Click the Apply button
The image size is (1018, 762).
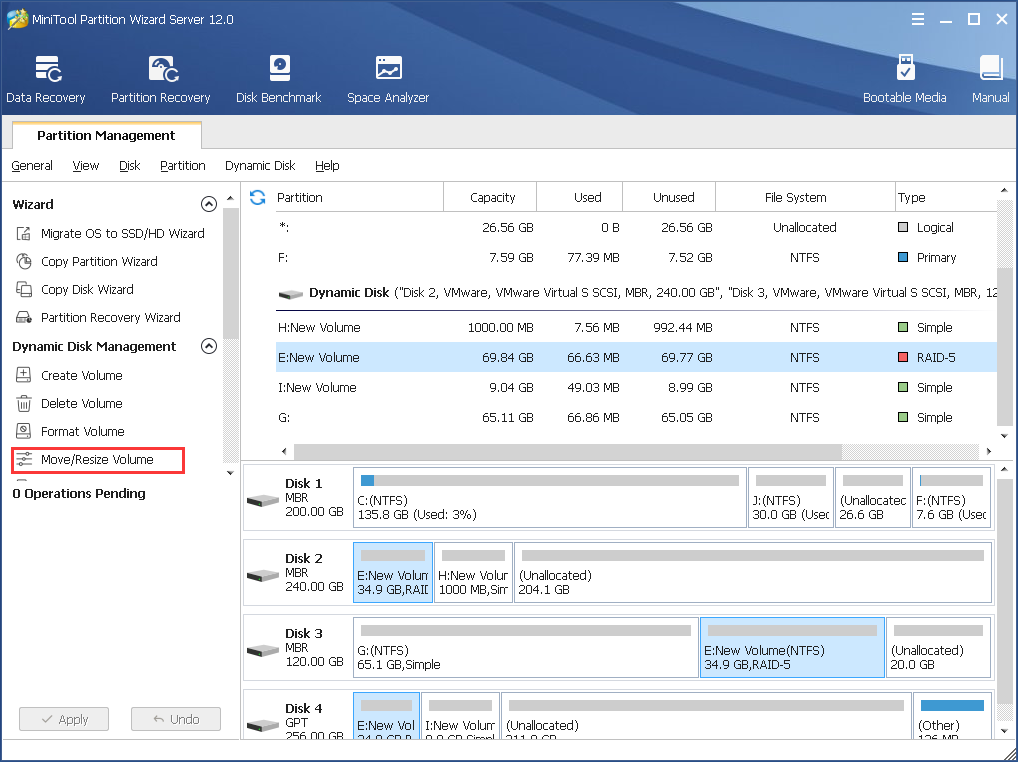pos(64,719)
